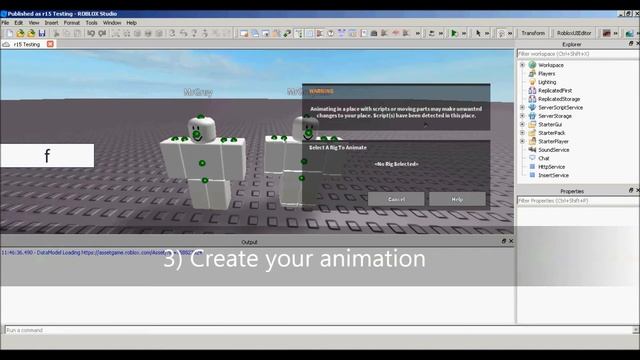Click the Workspace globe icon in Explorer

532,65
